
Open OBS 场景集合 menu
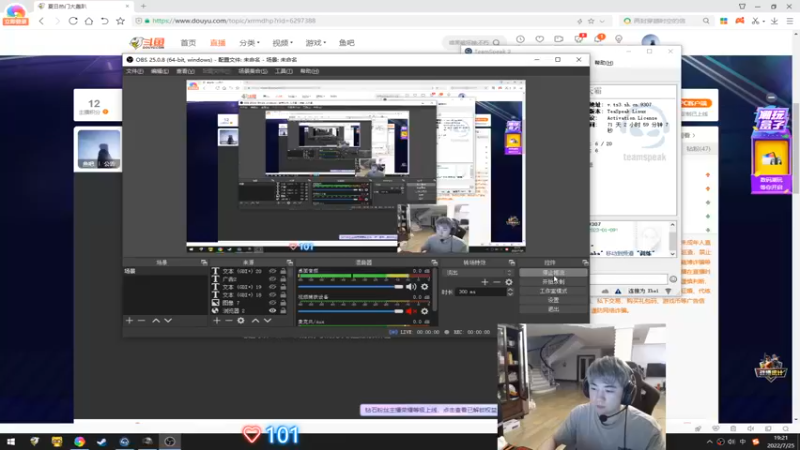(x=253, y=71)
